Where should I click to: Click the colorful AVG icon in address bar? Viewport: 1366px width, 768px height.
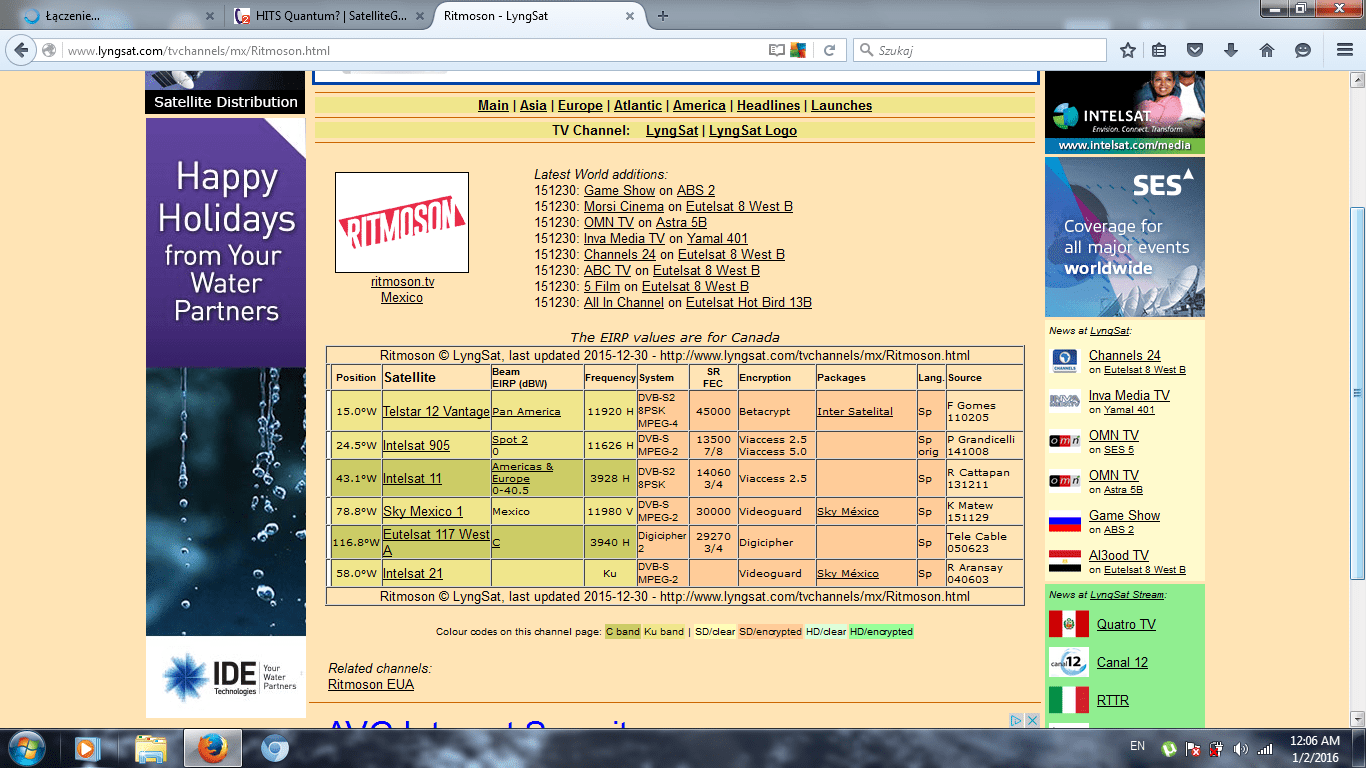coord(798,50)
